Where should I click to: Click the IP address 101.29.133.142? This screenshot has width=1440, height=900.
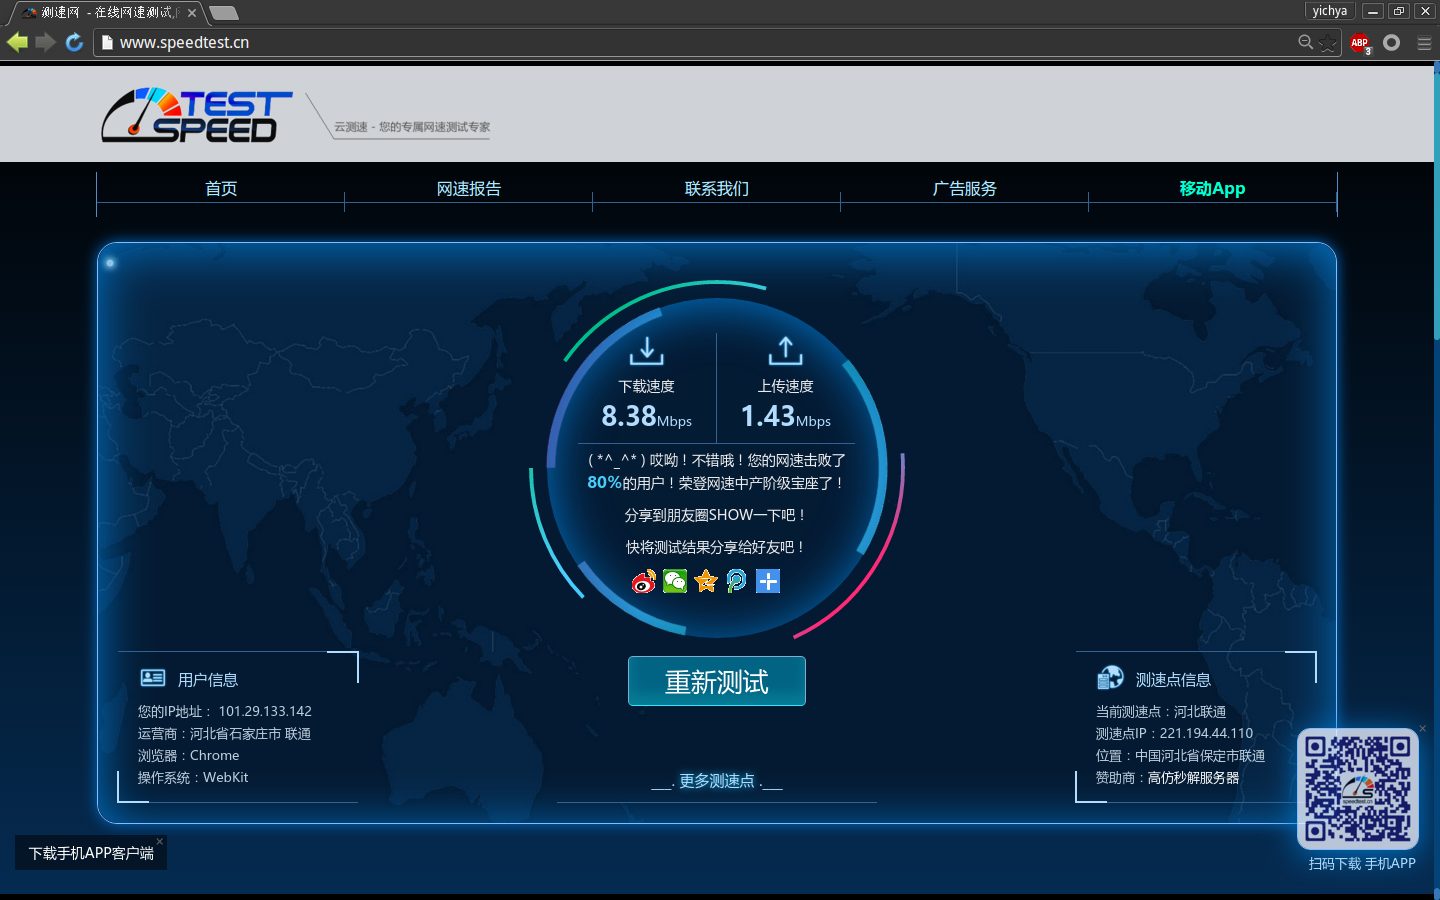coord(265,711)
